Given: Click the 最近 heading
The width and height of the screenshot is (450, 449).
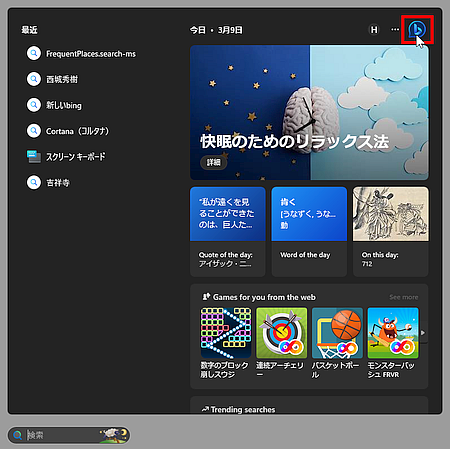Looking at the screenshot, I should pos(29,30).
